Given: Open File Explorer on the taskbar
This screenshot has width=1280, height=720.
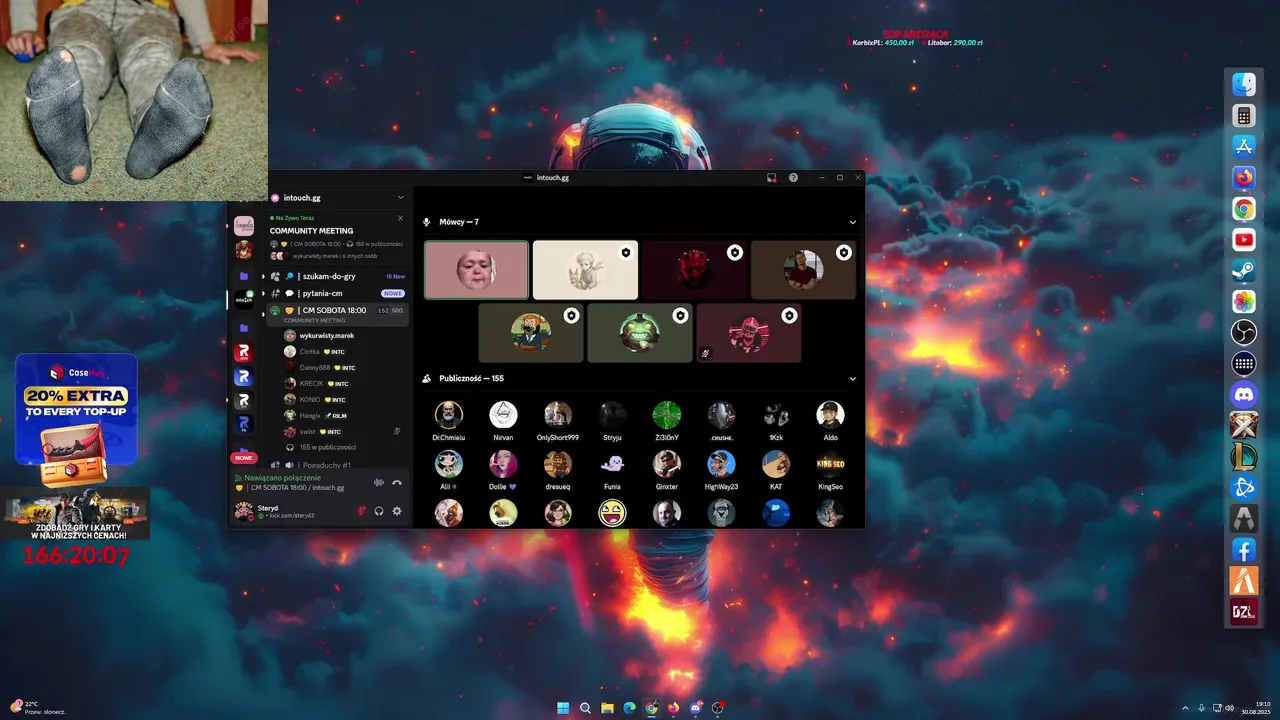Looking at the screenshot, I should [607, 707].
